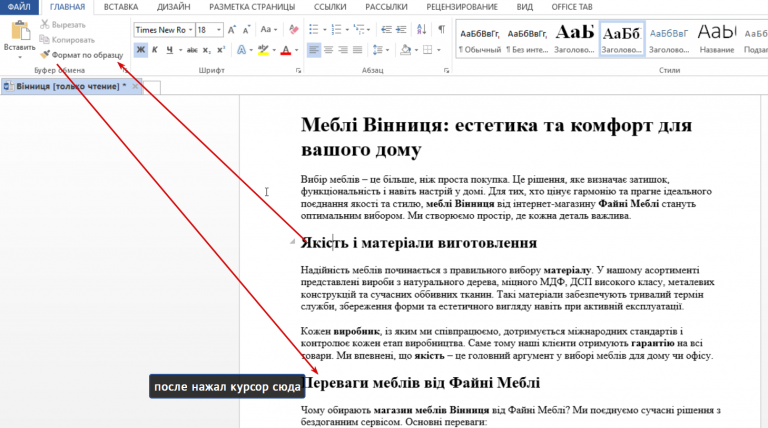The height and width of the screenshot is (428, 768).
Task: Apply the Без интервала style
Action: 527,39
